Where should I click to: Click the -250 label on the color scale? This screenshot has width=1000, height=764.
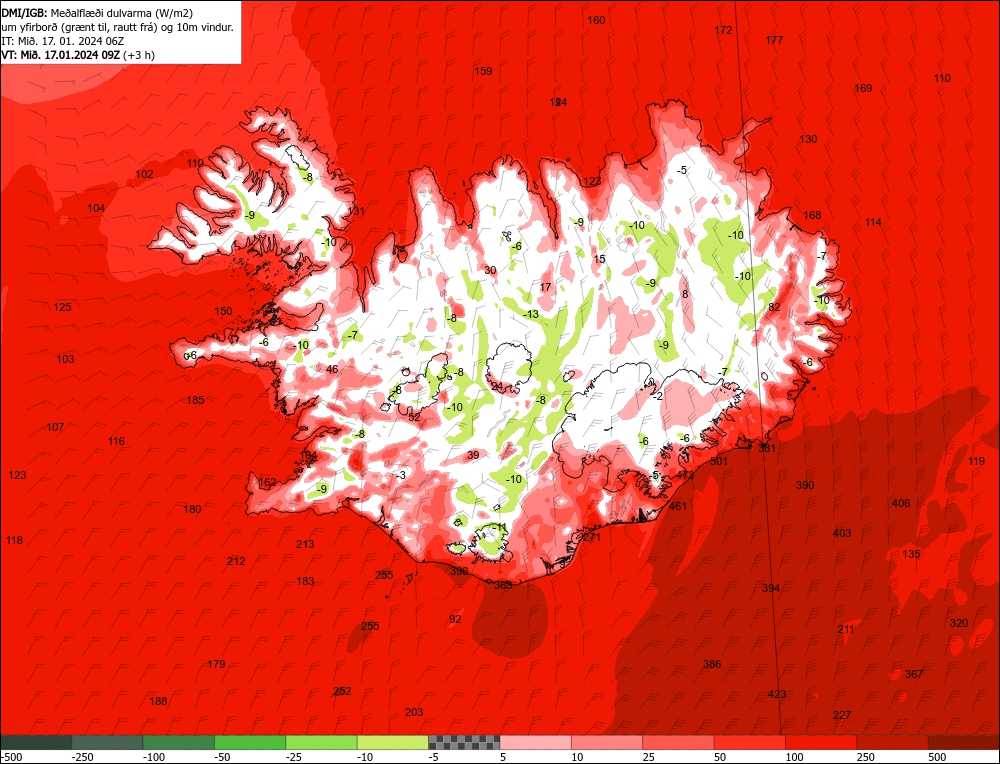coord(83,757)
